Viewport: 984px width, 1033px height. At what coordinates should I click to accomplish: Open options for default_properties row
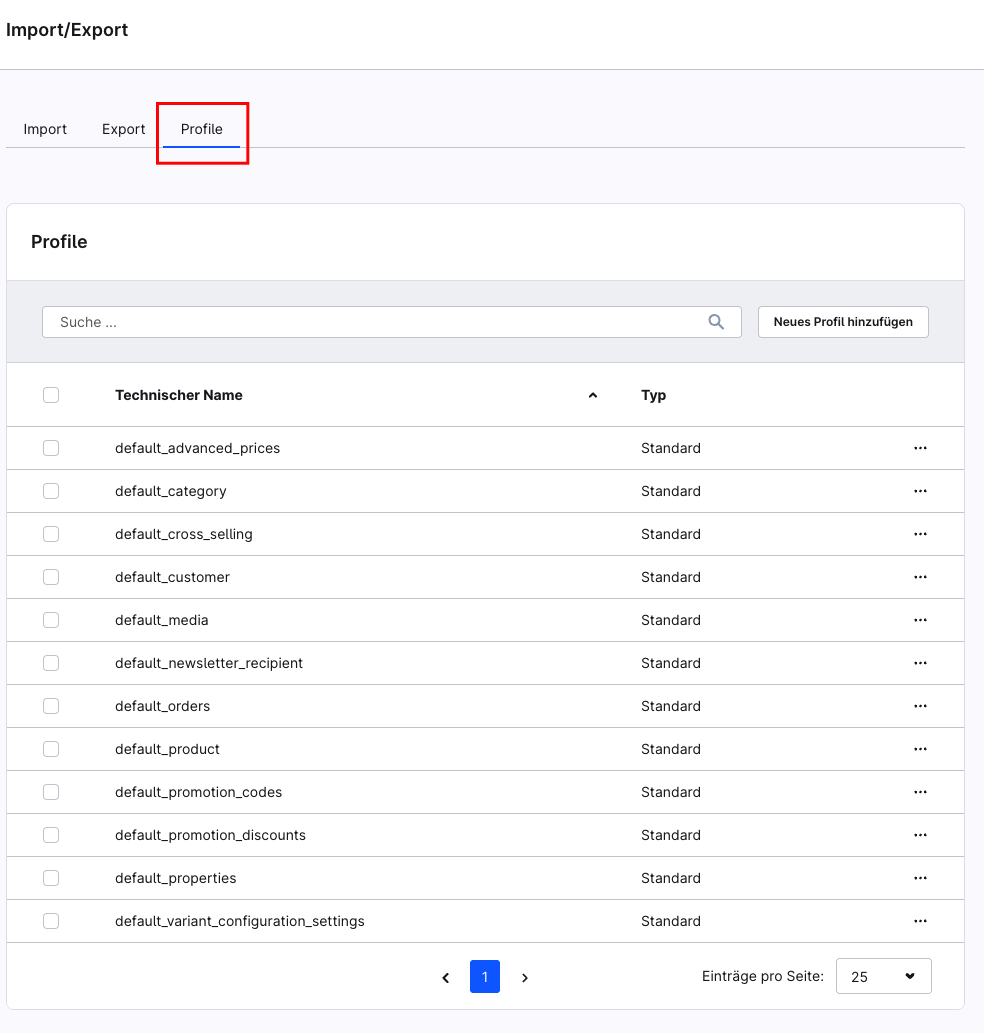pos(920,878)
